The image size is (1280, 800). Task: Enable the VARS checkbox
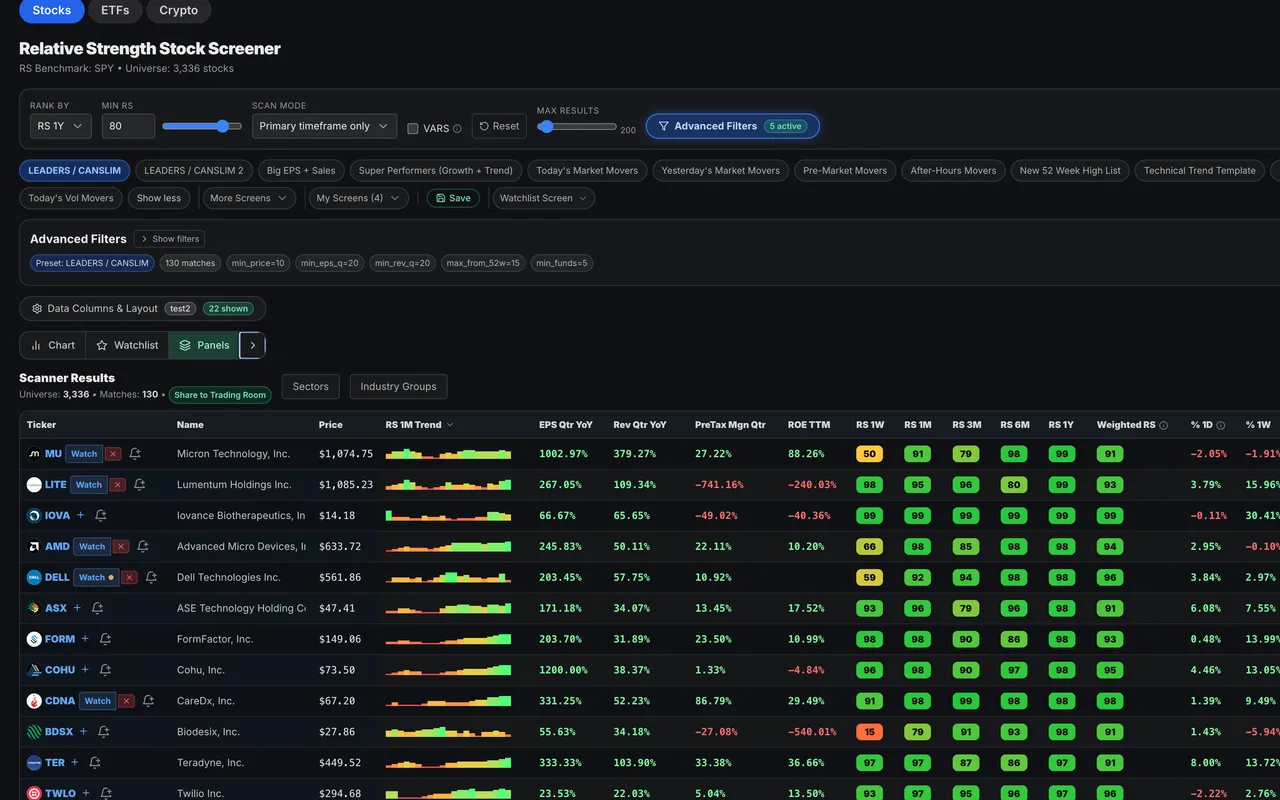point(413,128)
